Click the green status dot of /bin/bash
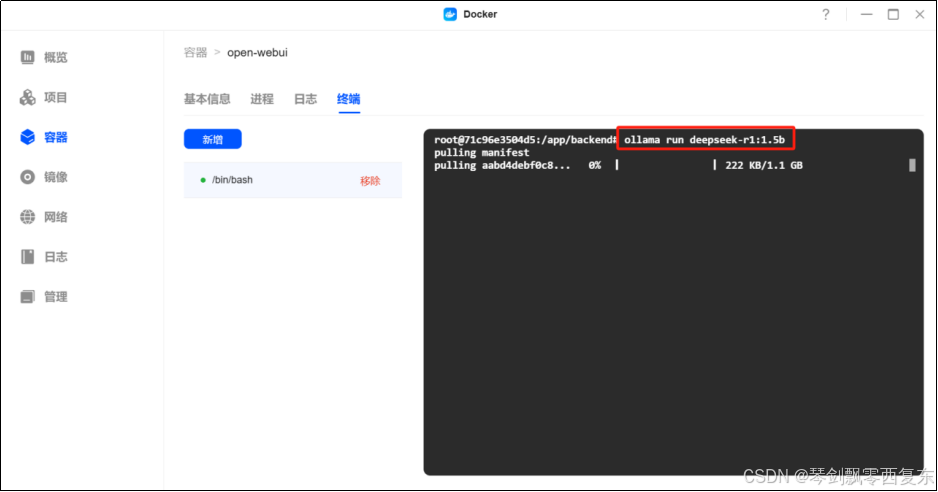938x492 pixels. (x=203, y=180)
